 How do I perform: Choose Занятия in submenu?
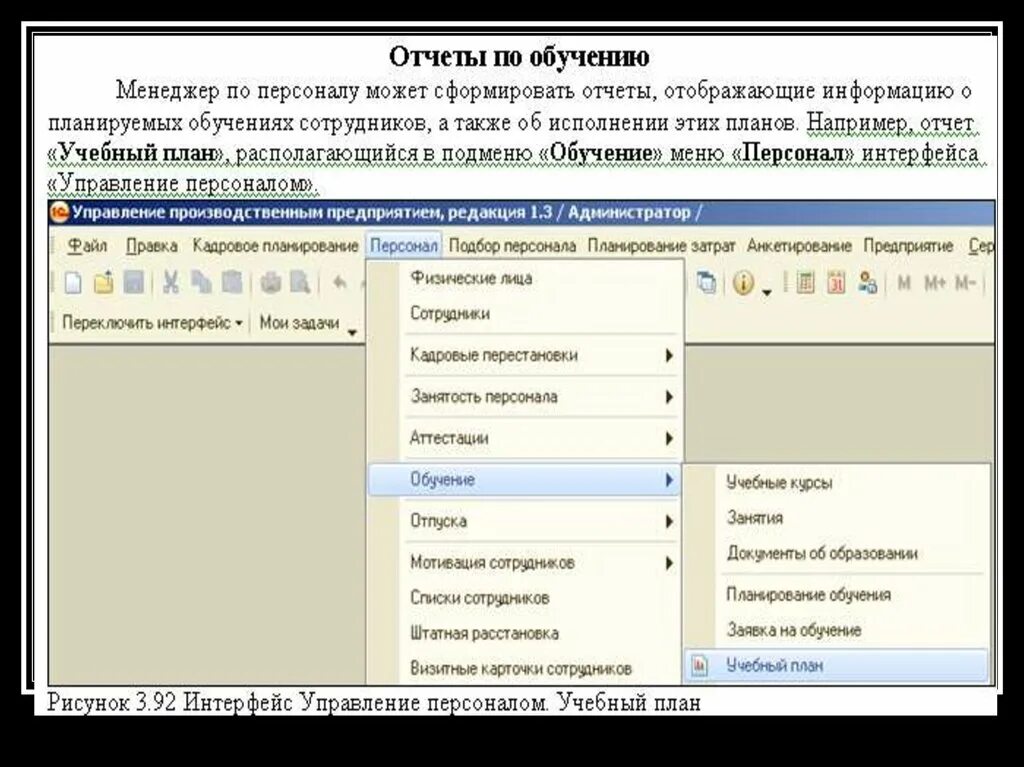click(x=837, y=518)
